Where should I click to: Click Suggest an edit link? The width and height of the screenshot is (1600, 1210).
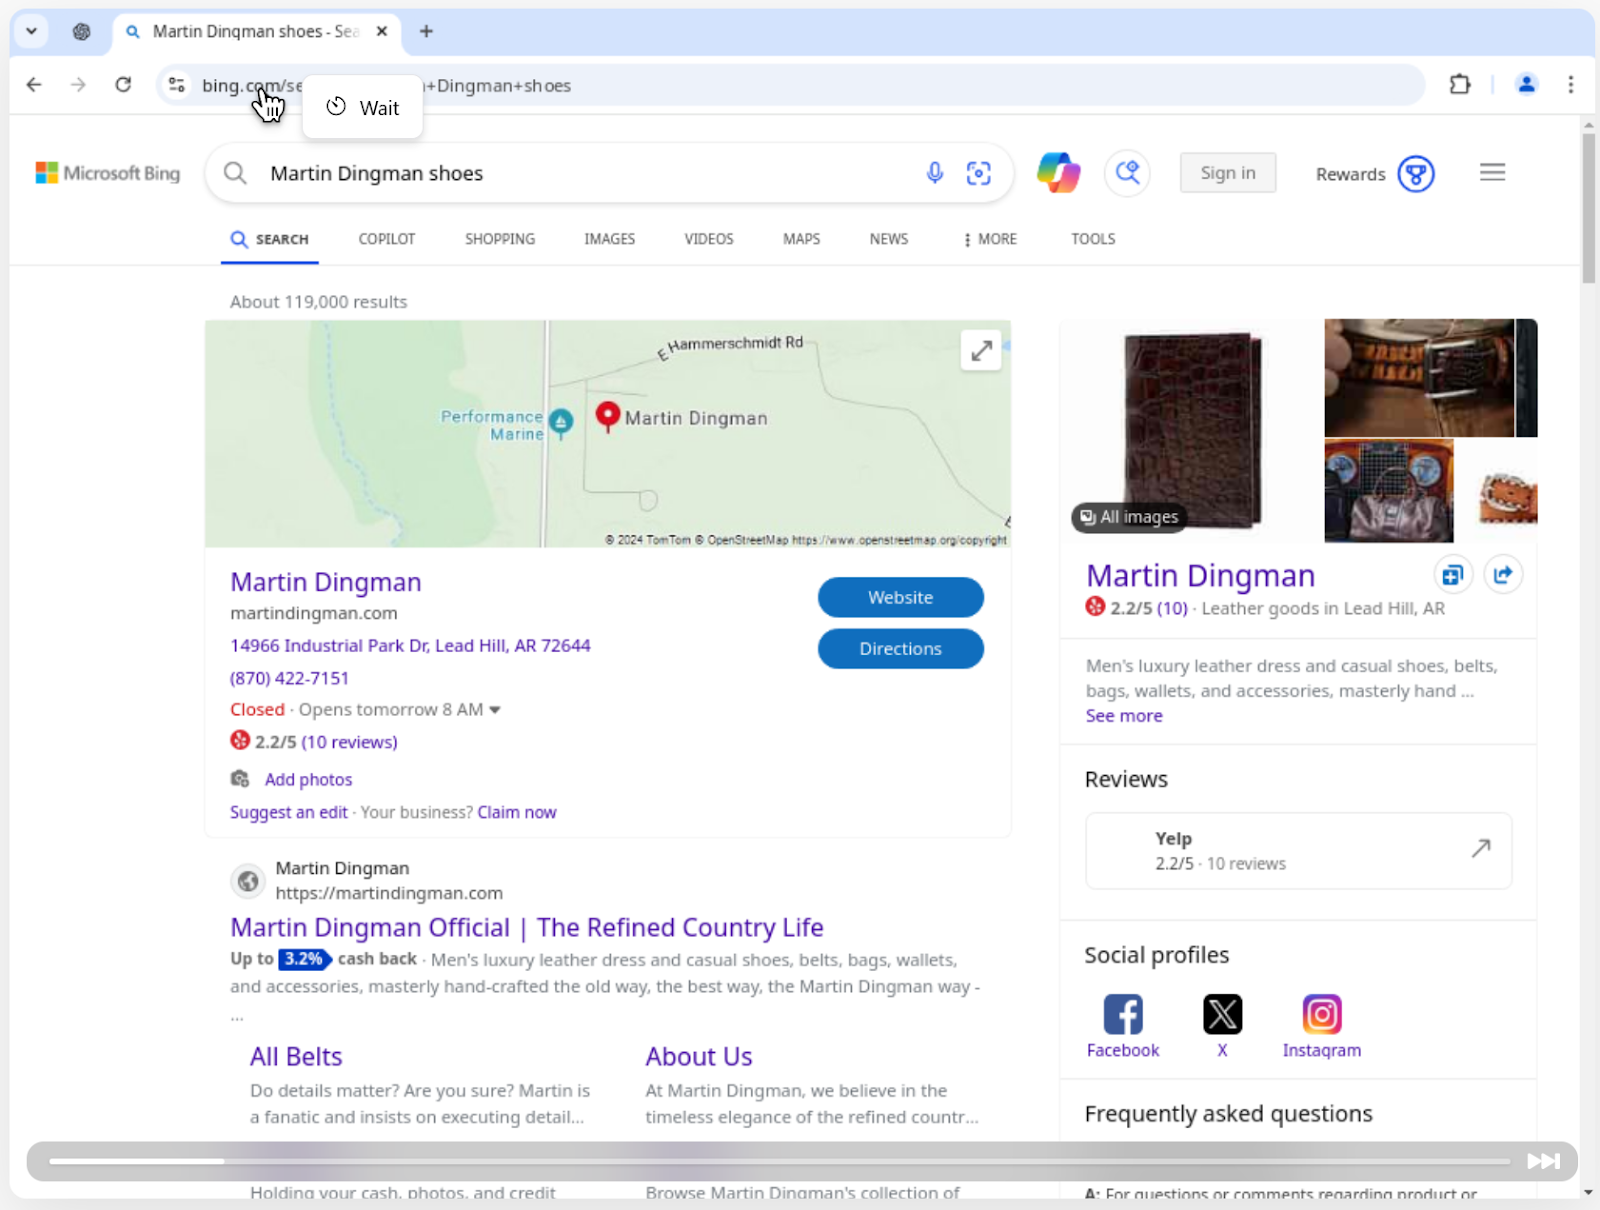(x=289, y=812)
